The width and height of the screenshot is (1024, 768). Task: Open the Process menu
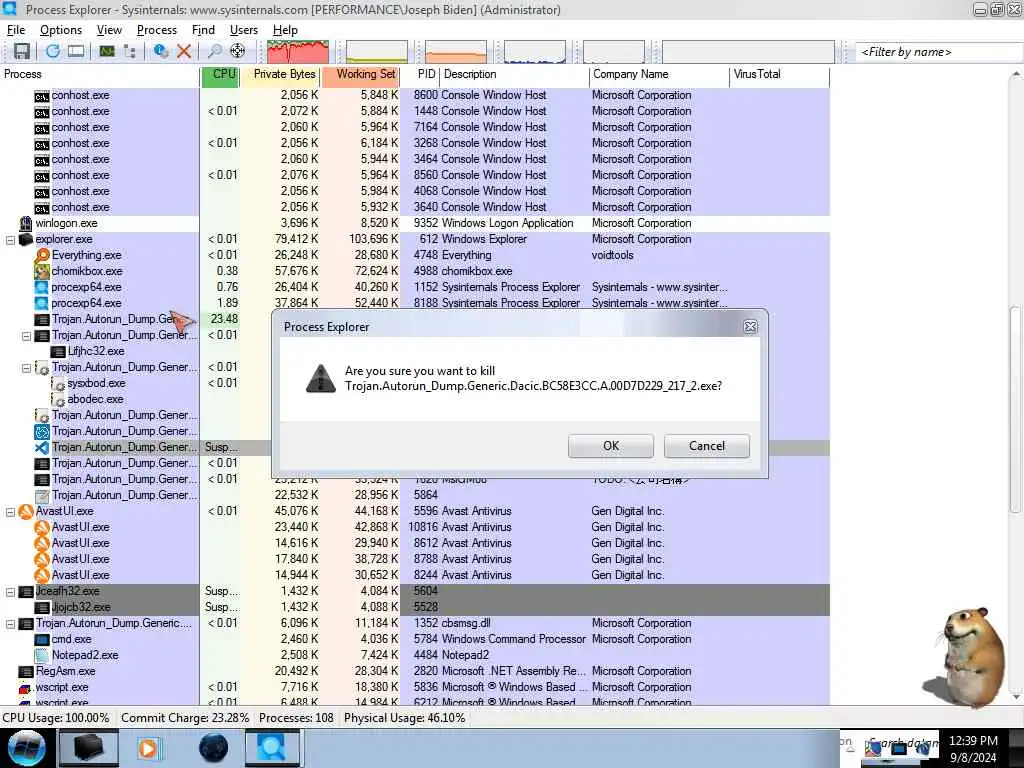click(157, 30)
